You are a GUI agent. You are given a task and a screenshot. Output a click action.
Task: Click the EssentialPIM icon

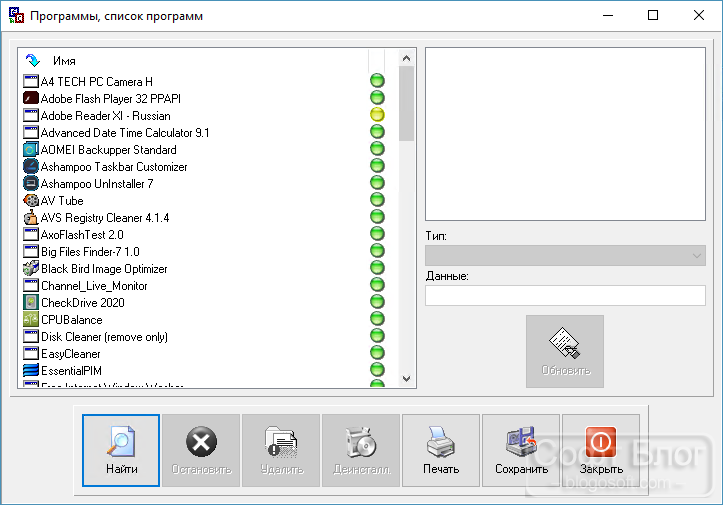pyautogui.click(x=30, y=370)
